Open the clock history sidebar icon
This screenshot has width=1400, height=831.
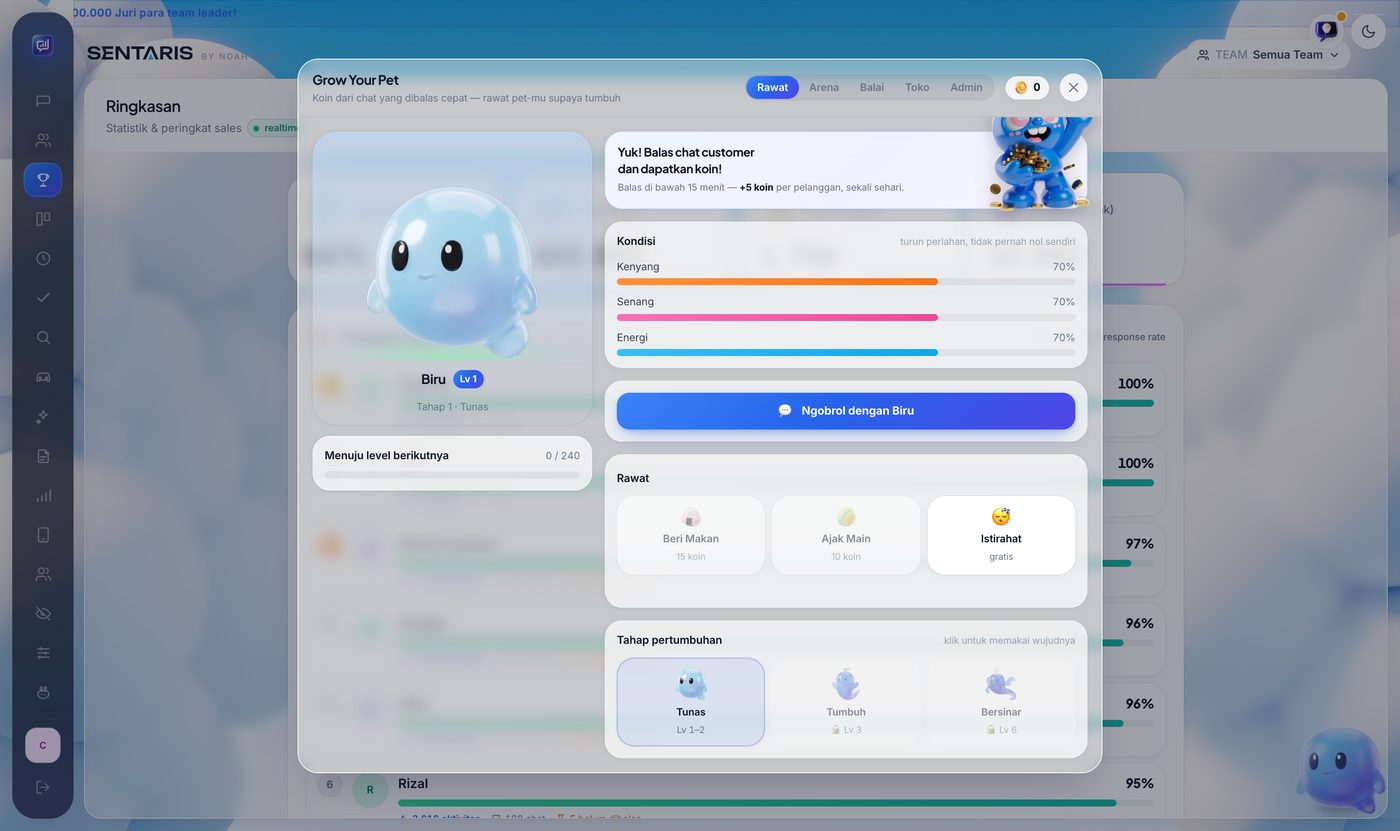[x=43, y=258]
